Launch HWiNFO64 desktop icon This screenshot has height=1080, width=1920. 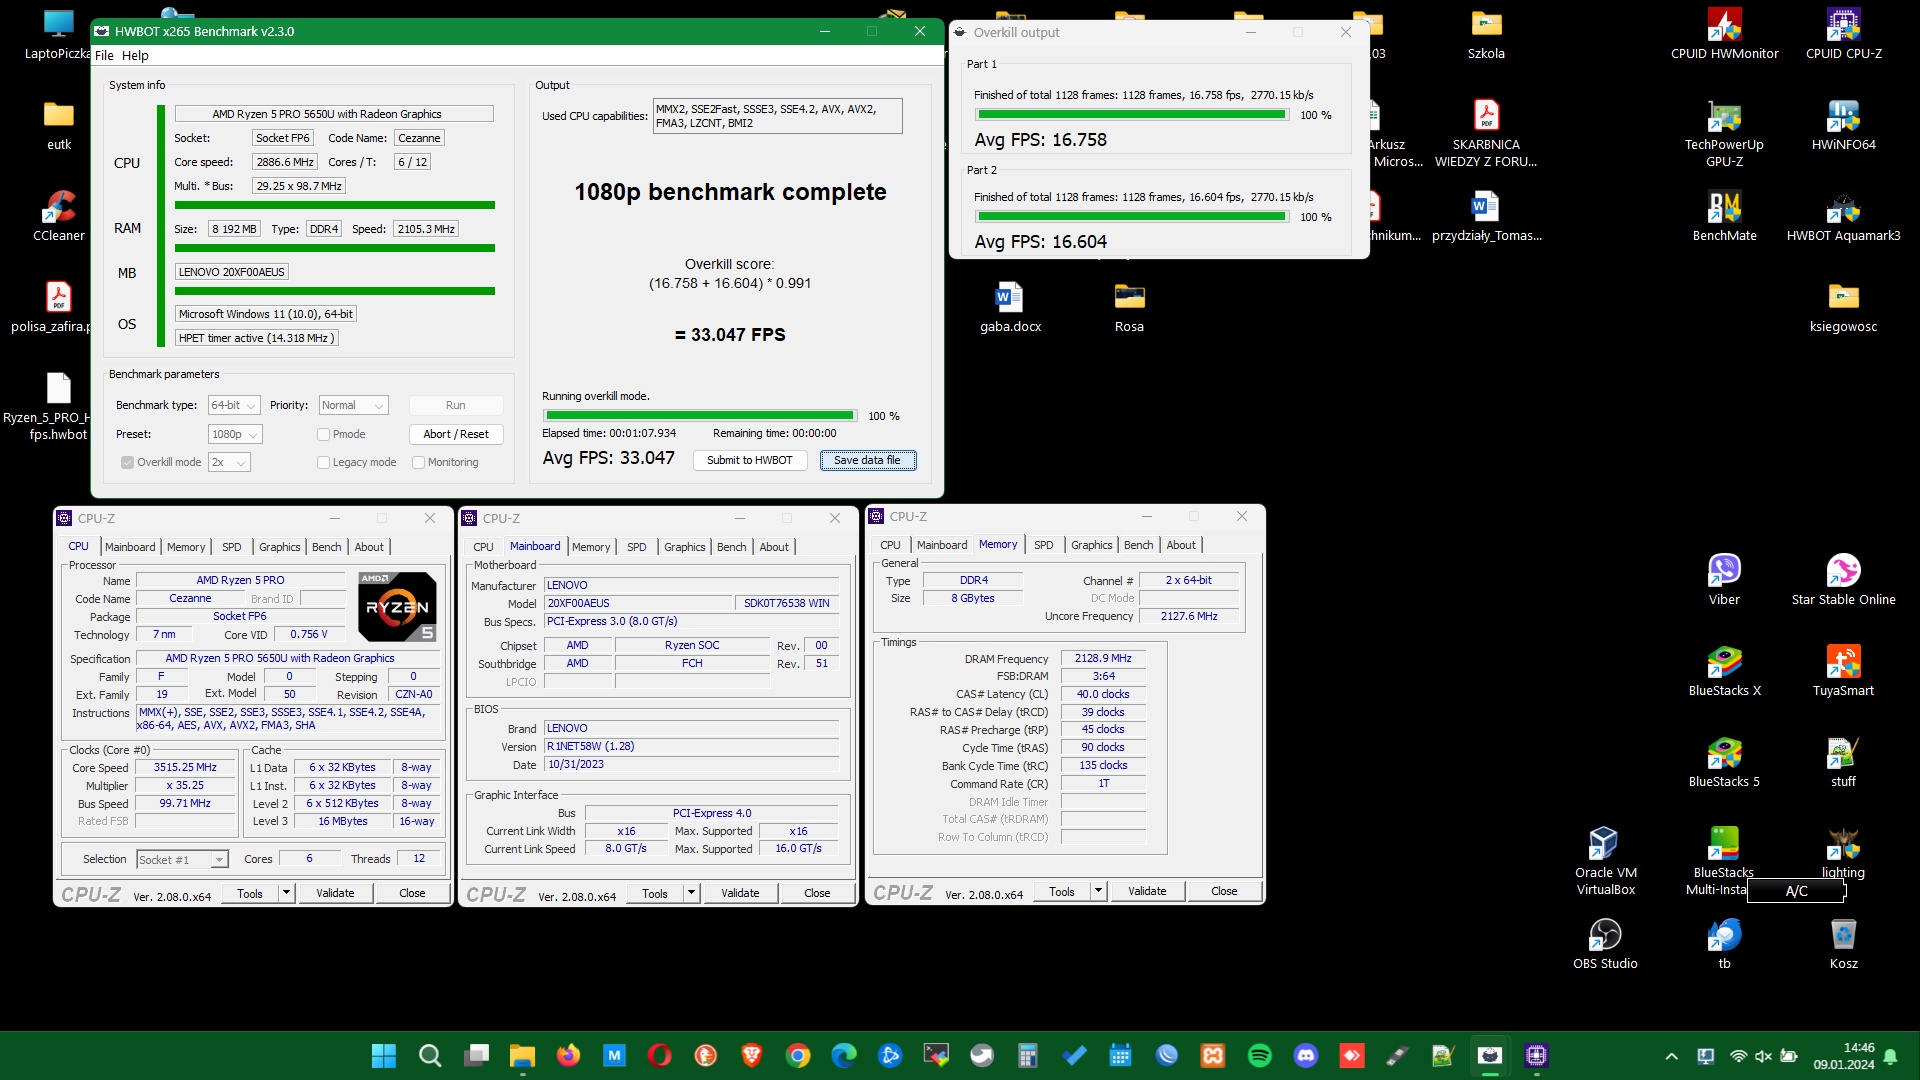[1843, 124]
